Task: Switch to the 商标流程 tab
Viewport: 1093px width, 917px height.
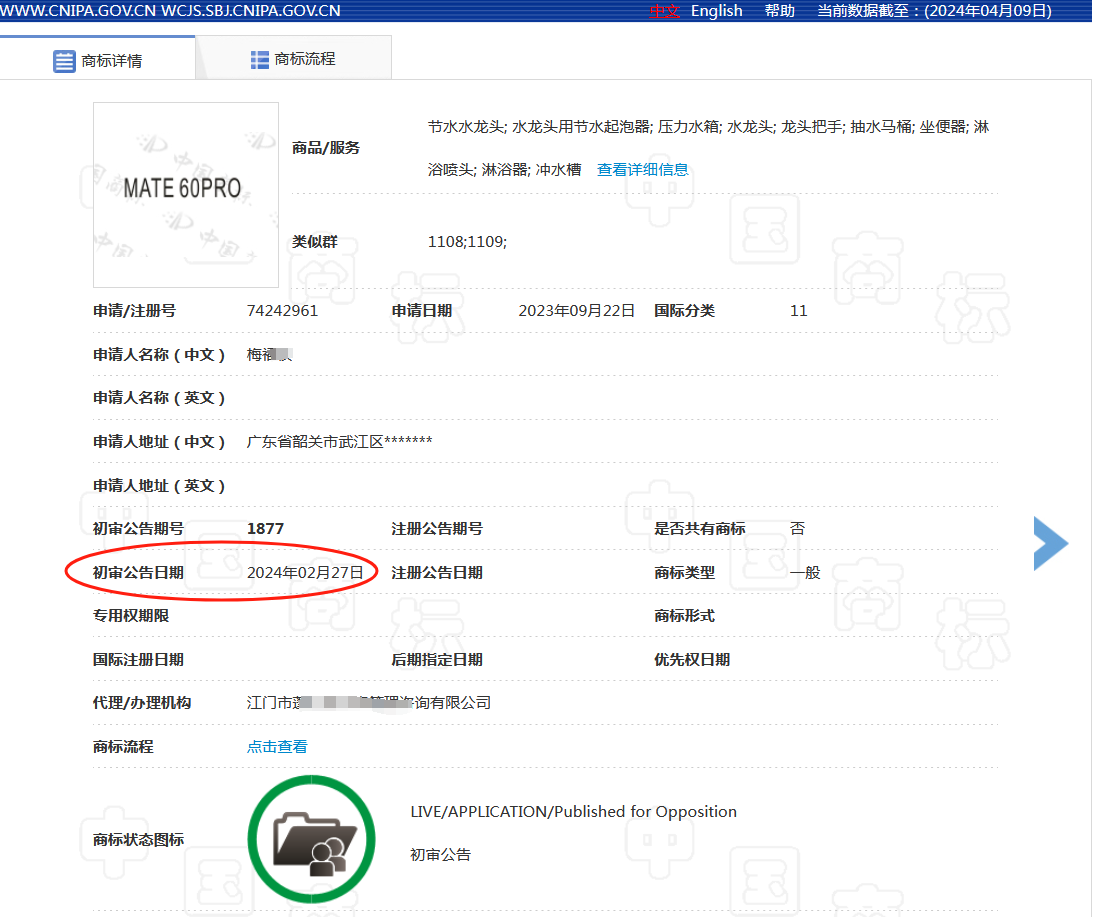Action: point(293,59)
